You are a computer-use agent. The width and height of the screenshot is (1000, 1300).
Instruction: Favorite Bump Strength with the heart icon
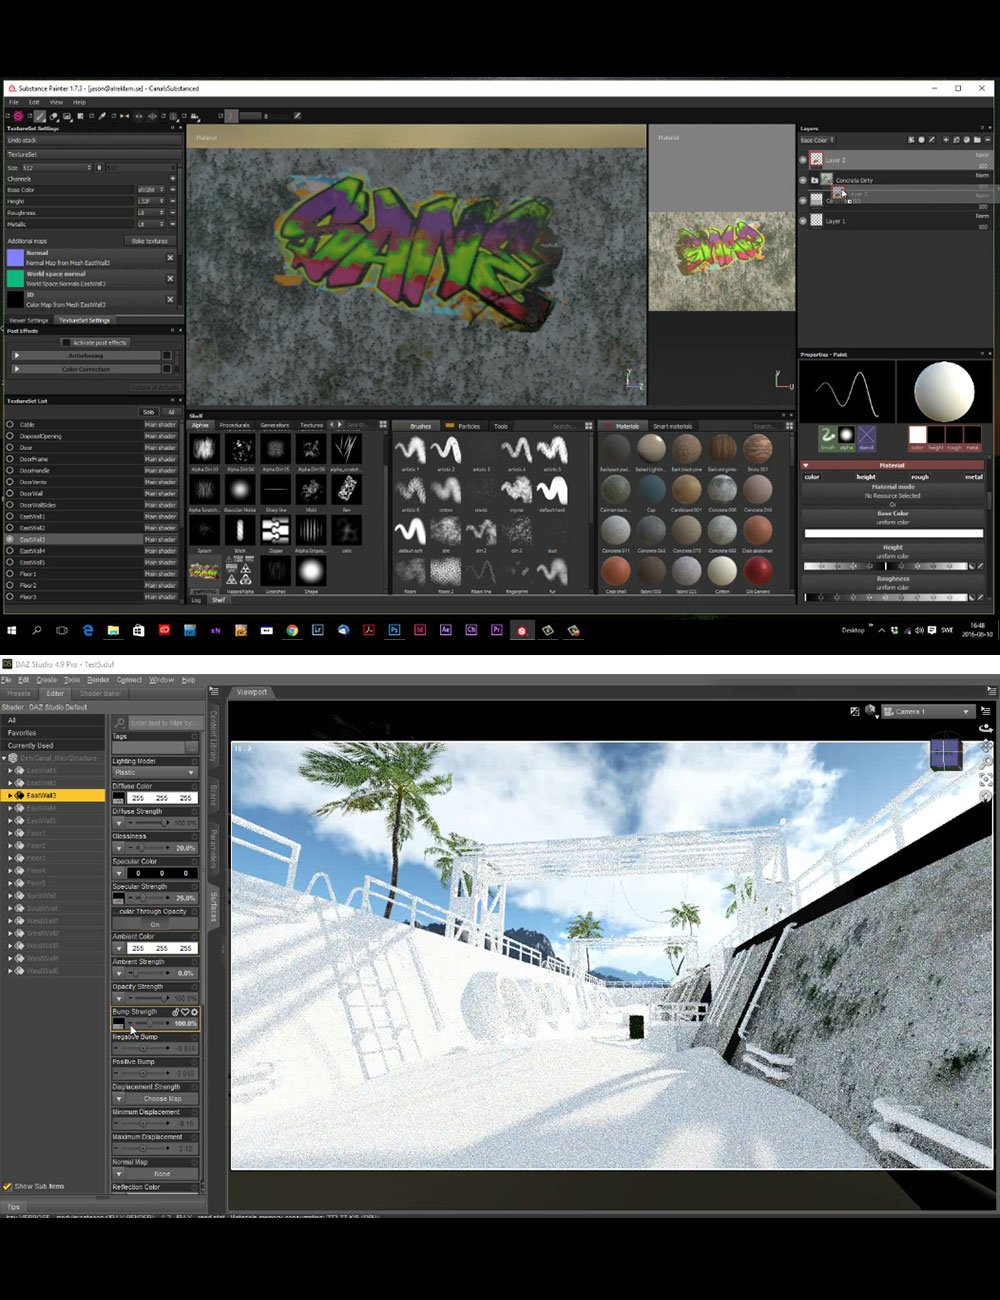click(185, 1012)
